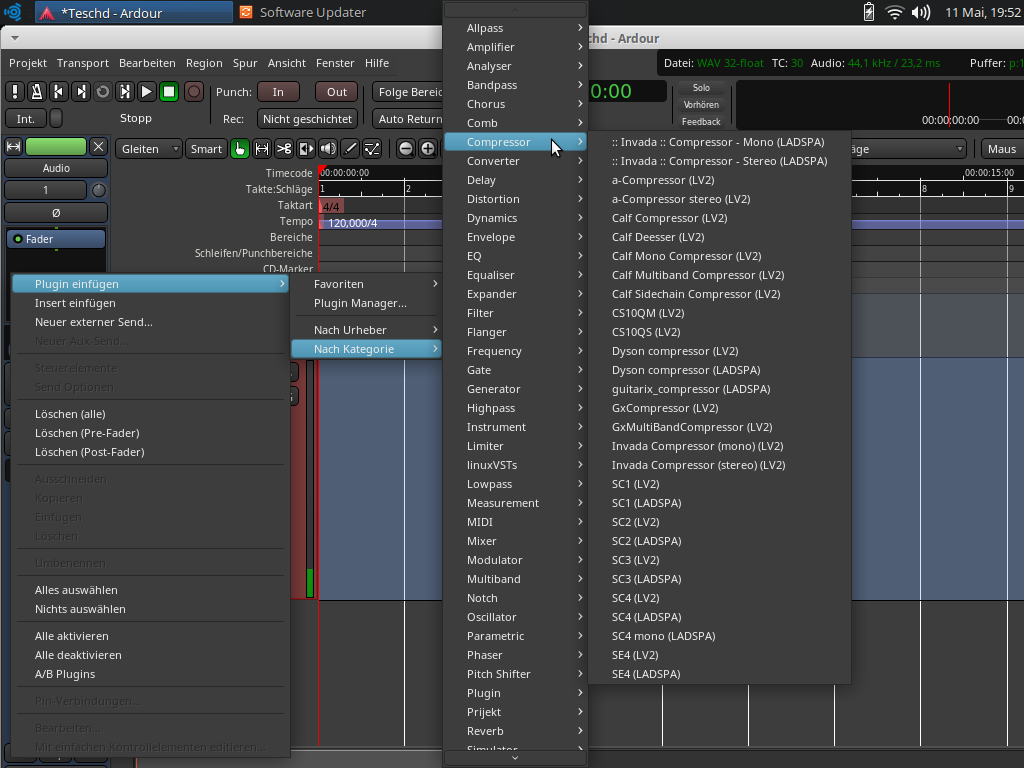
Task: Toggle the Auto Return button
Action: coord(408,119)
